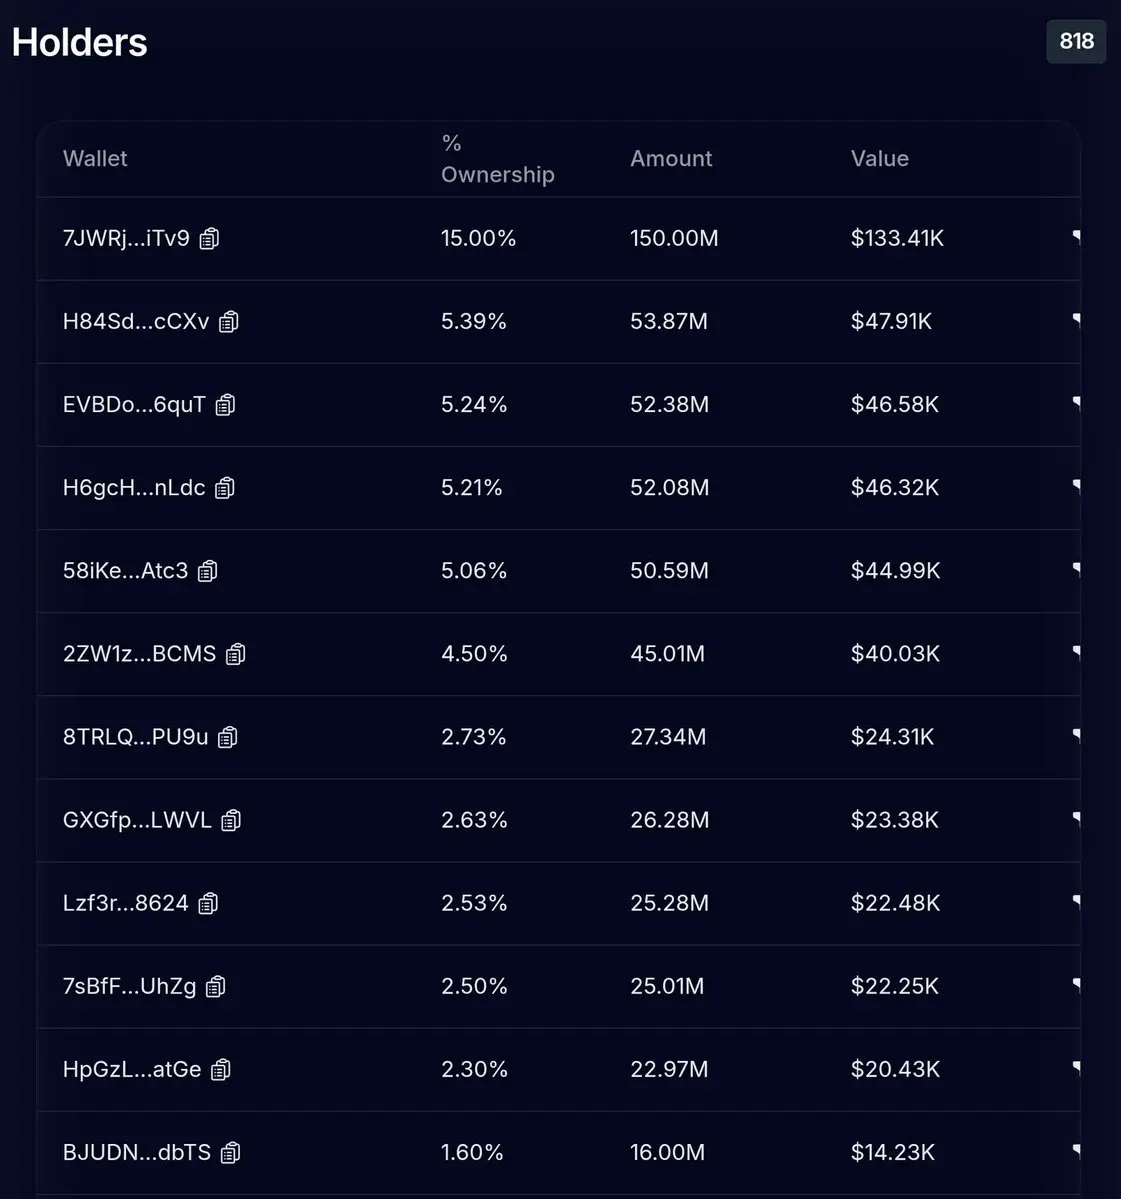The width and height of the screenshot is (1121, 1199).
Task: Copy wallet address HpGzL...atGe
Action: (221, 1069)
